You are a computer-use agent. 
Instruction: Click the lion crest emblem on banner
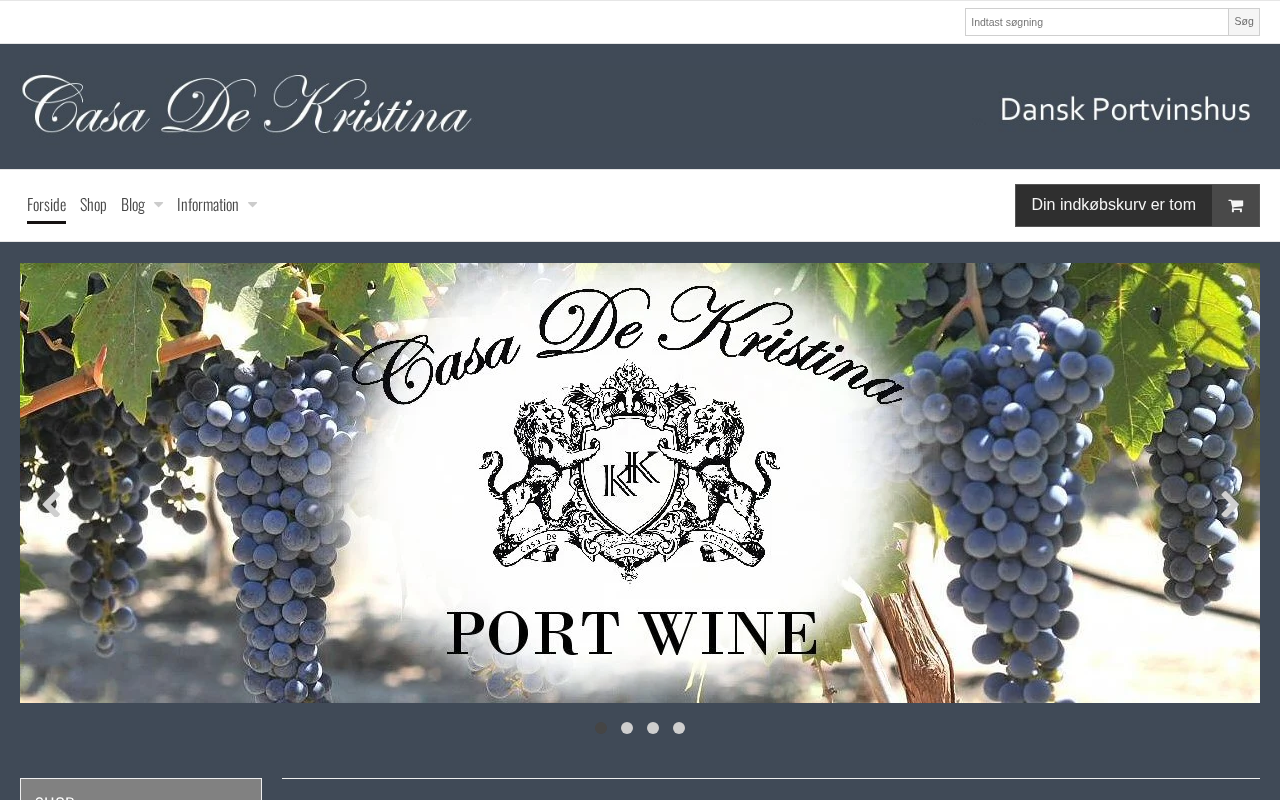629,470
